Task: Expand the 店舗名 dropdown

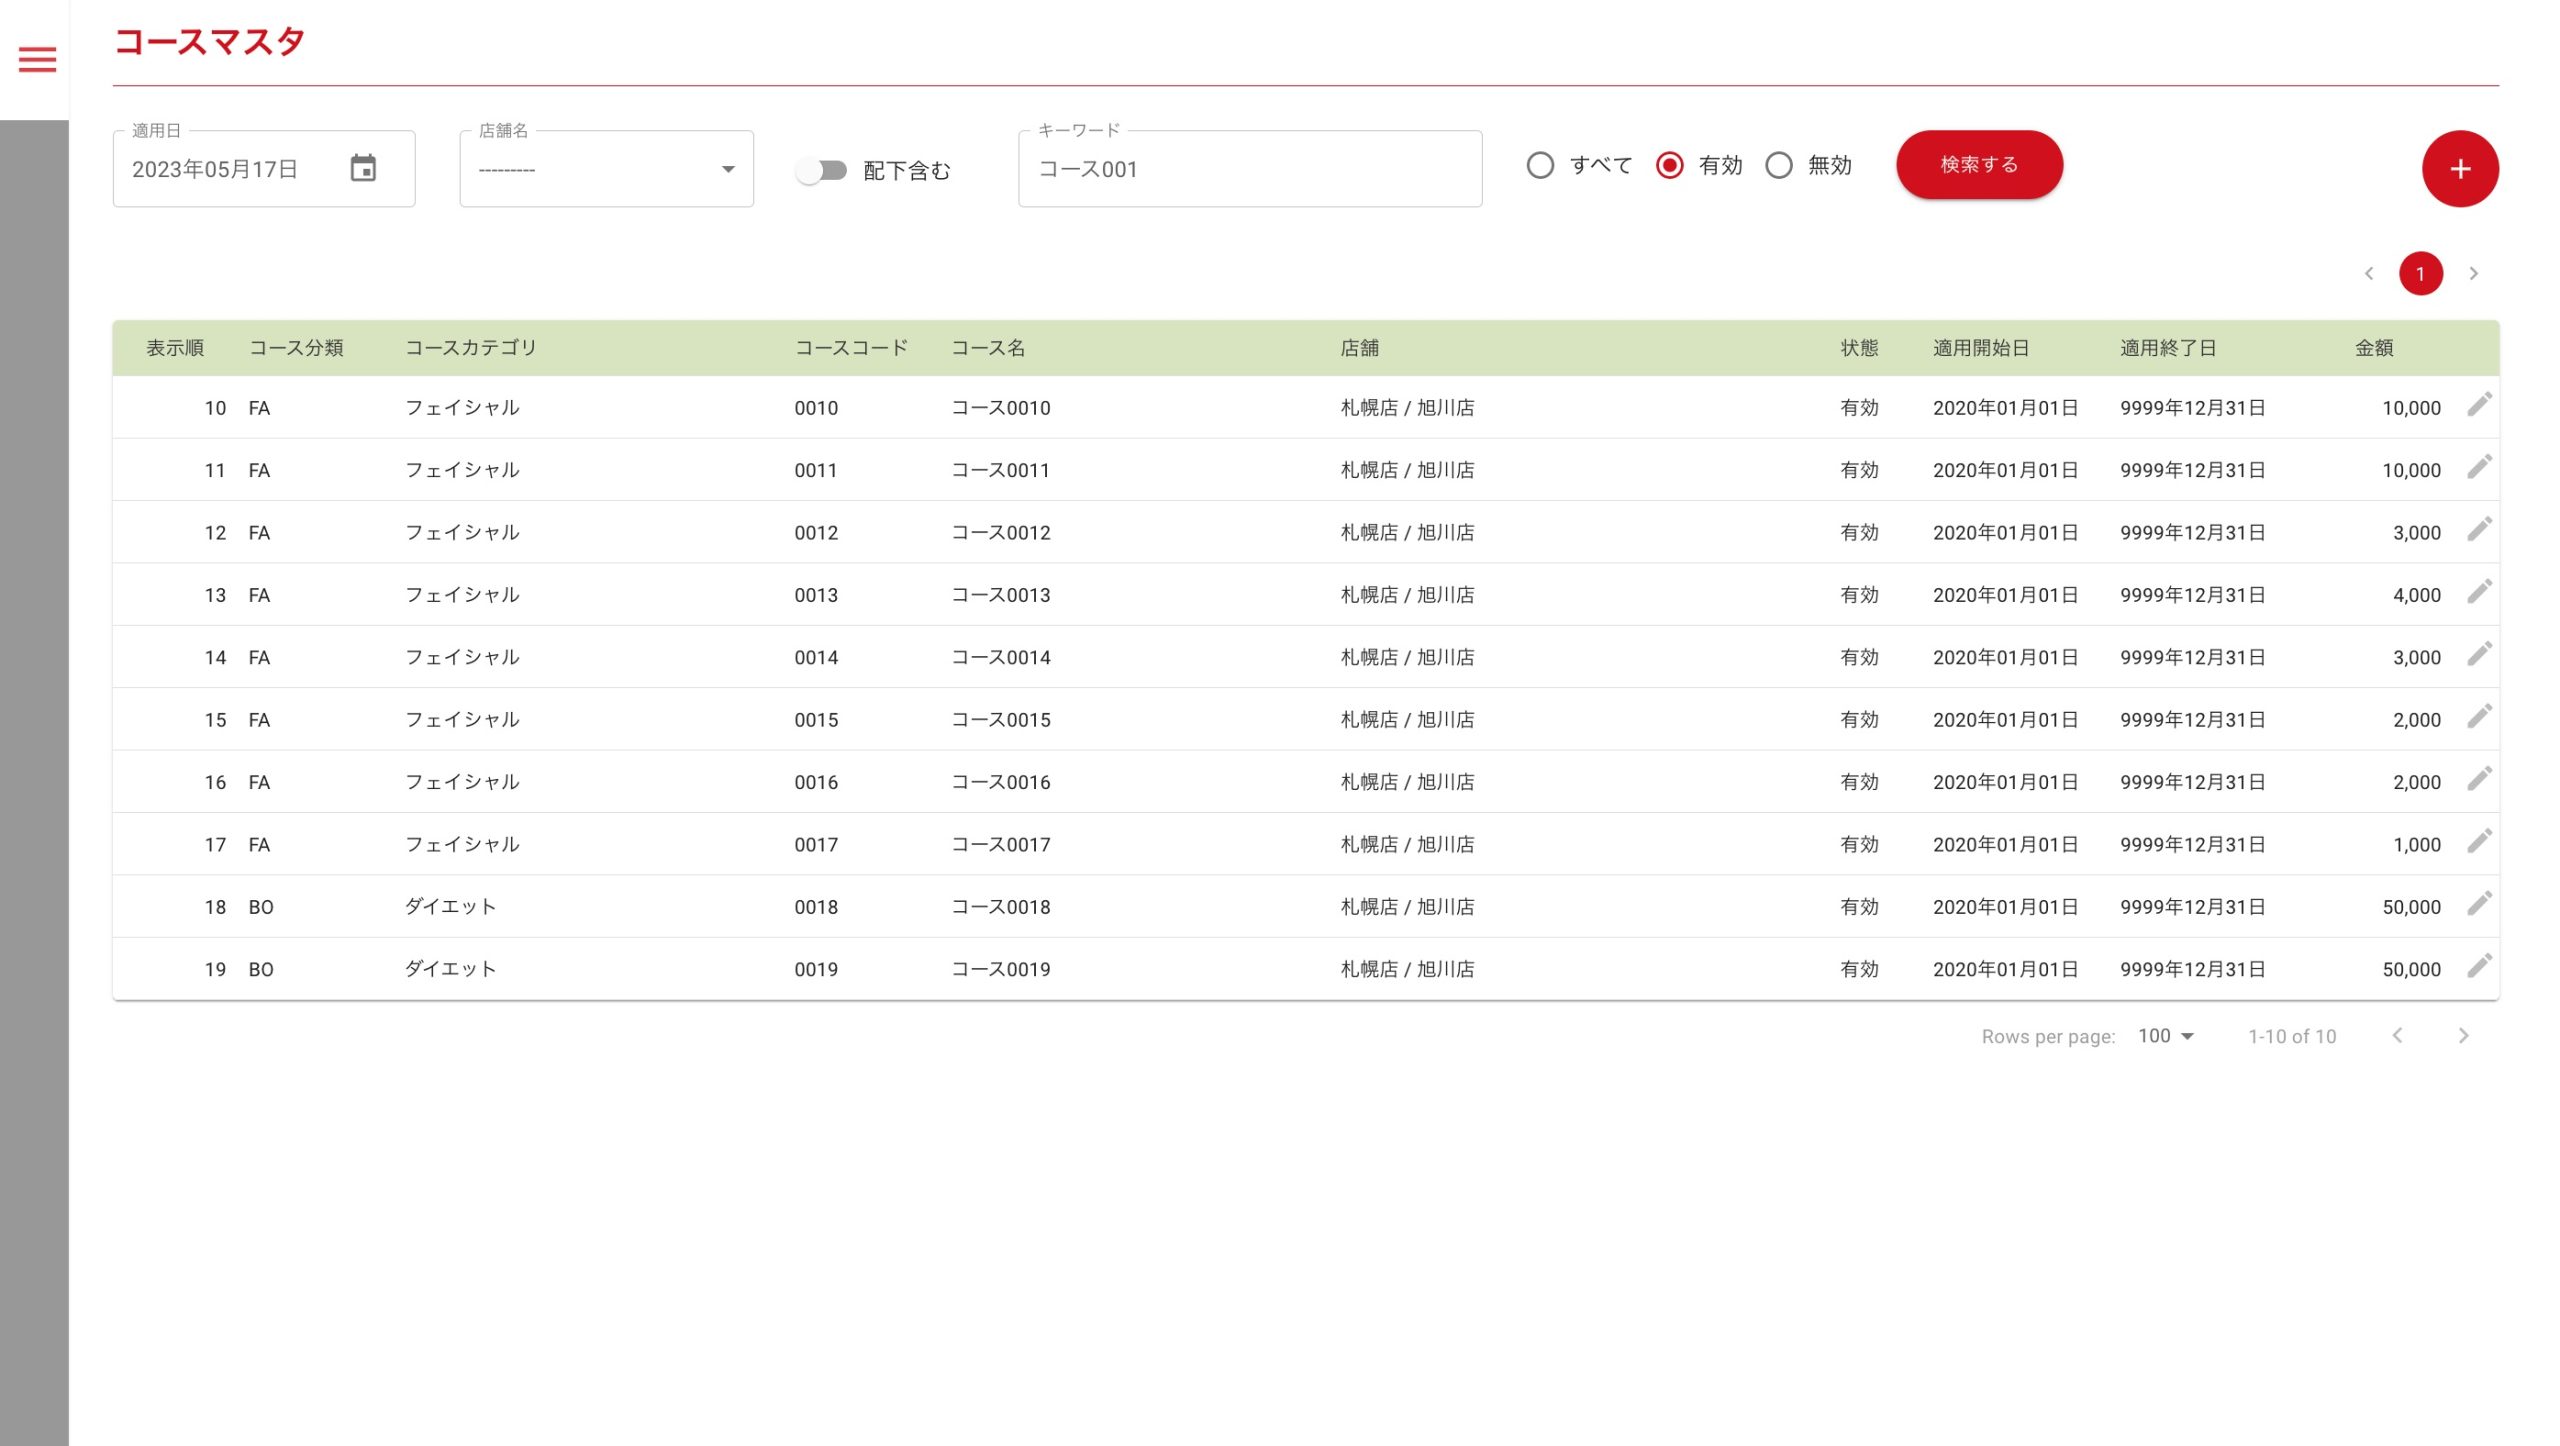Action: point(606,169)
